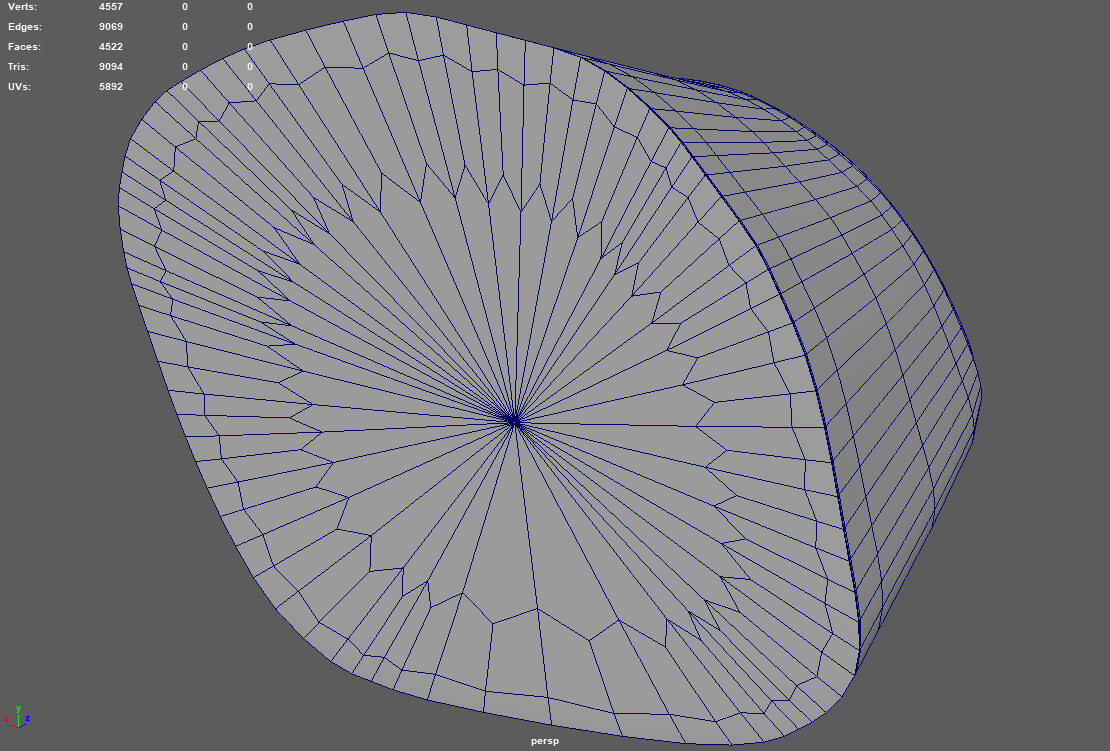This screenshot has height=751, width=1110.
Task: Click the face count value 4522
Action: 110,47
